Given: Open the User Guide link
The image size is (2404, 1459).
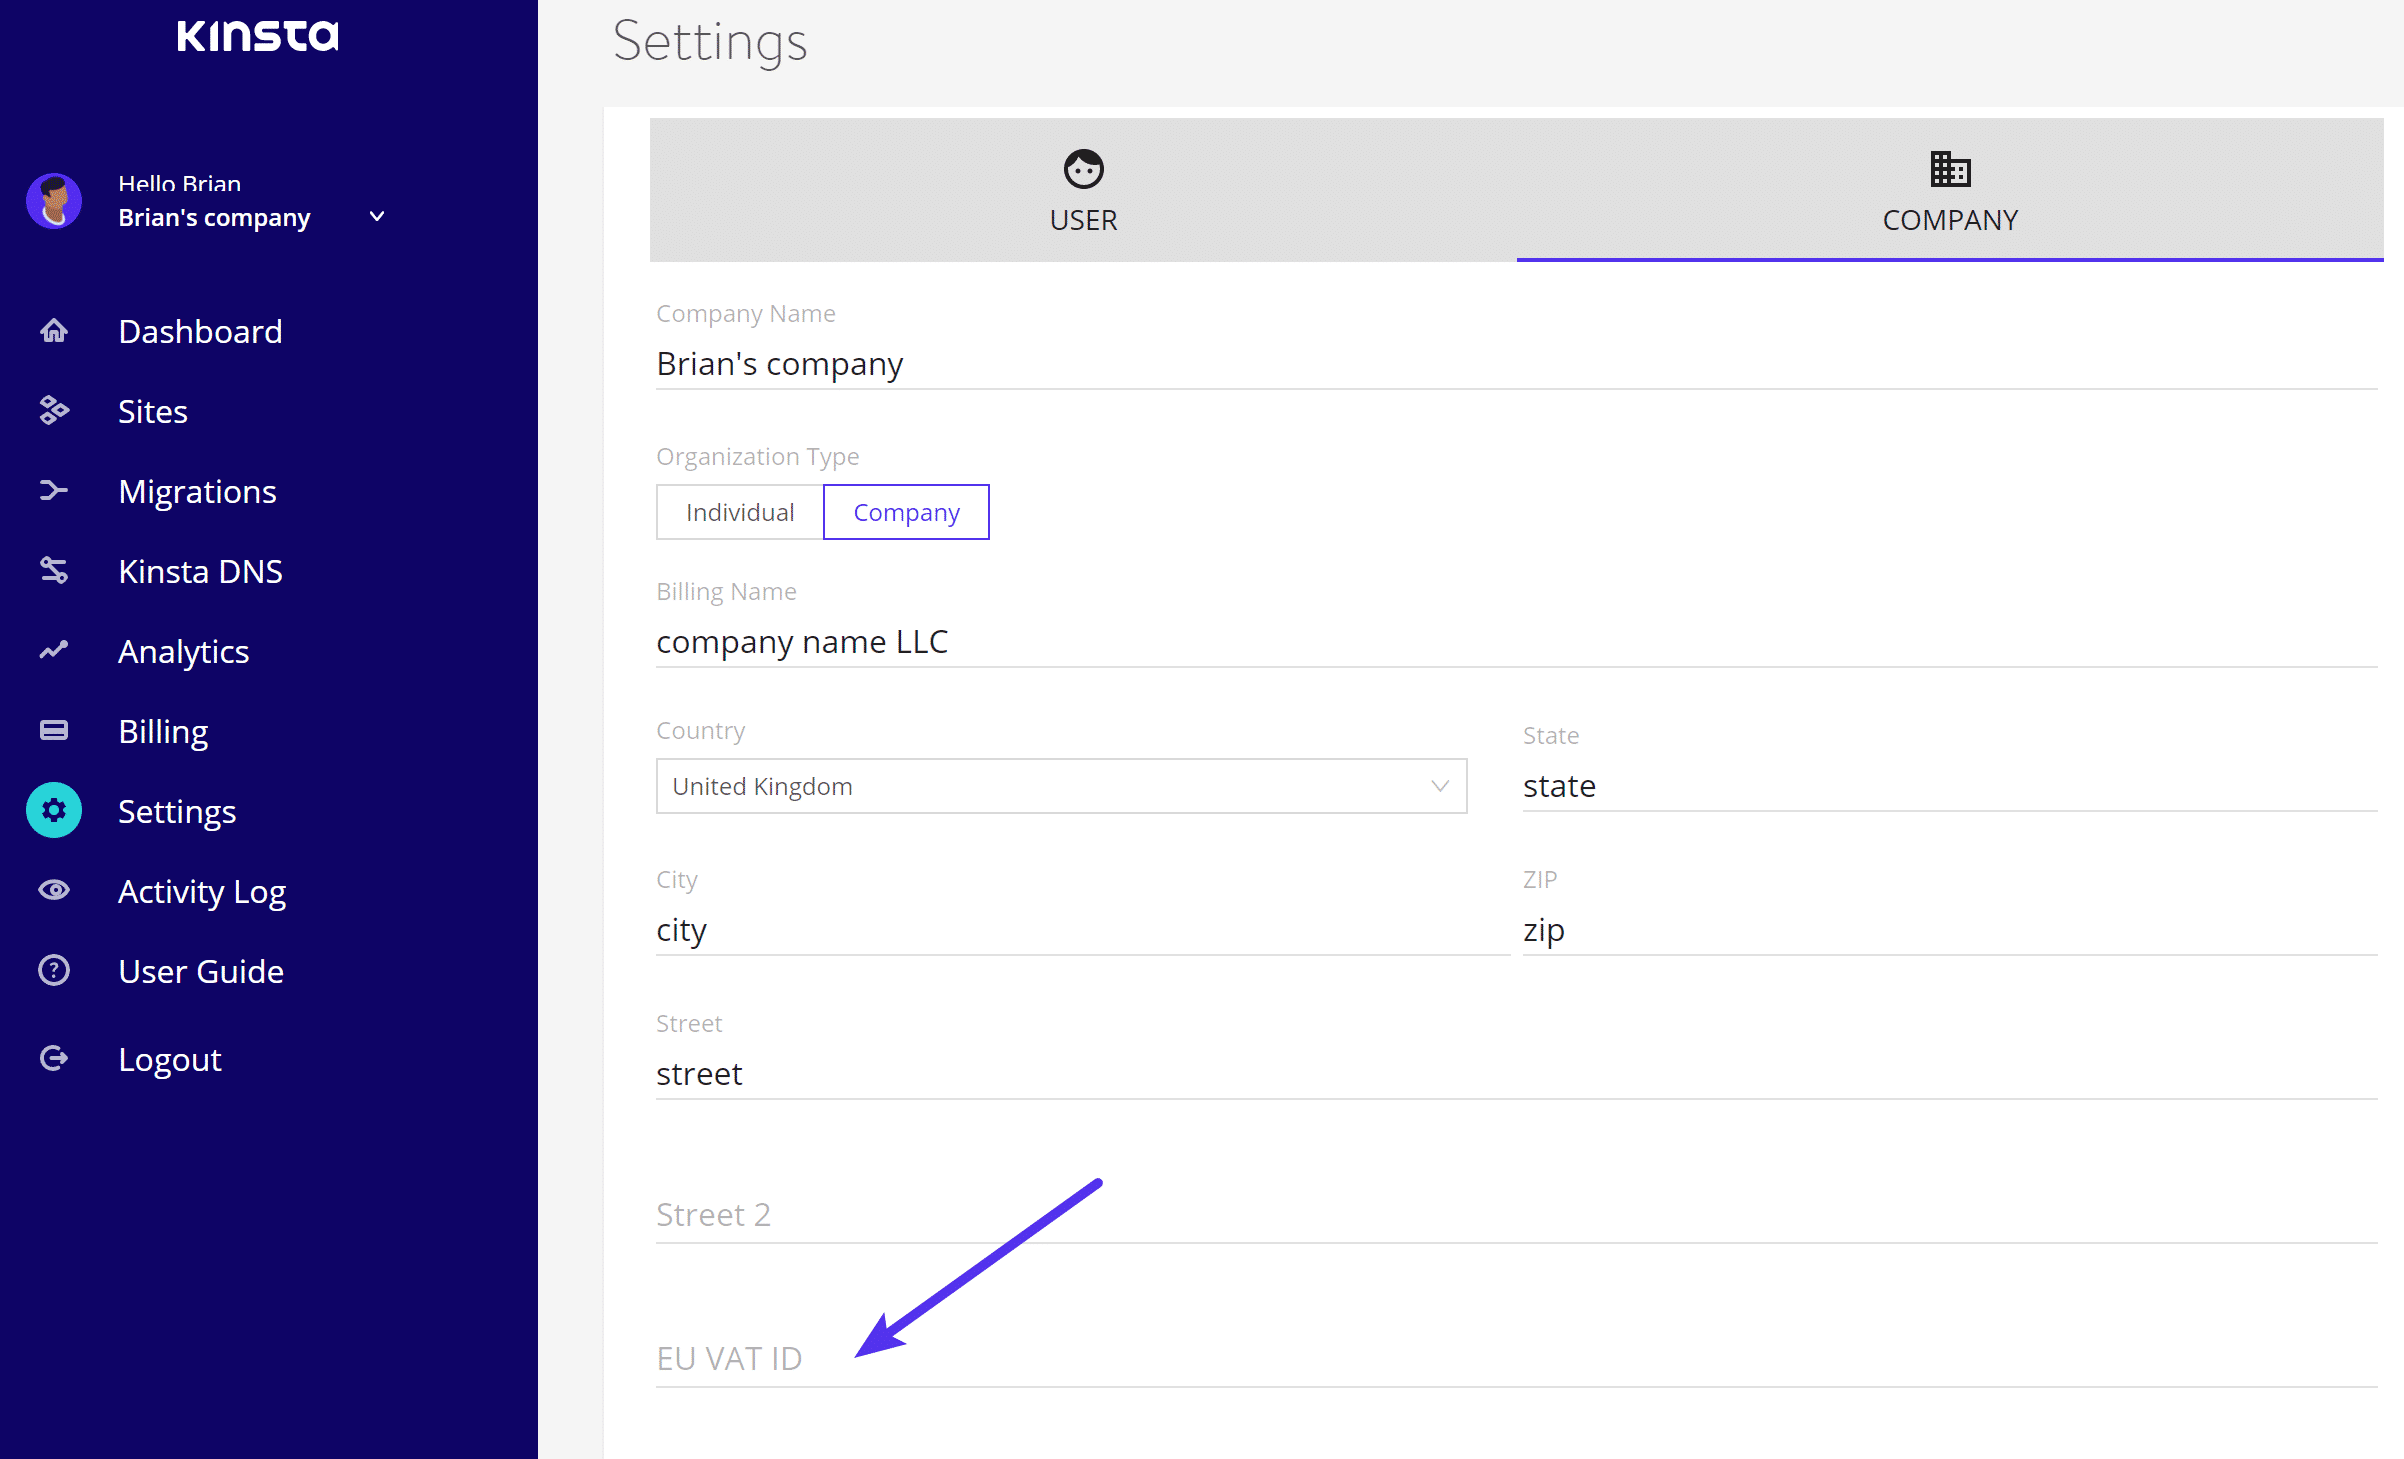Looking at the screenshot, I should tap(201, 971).
